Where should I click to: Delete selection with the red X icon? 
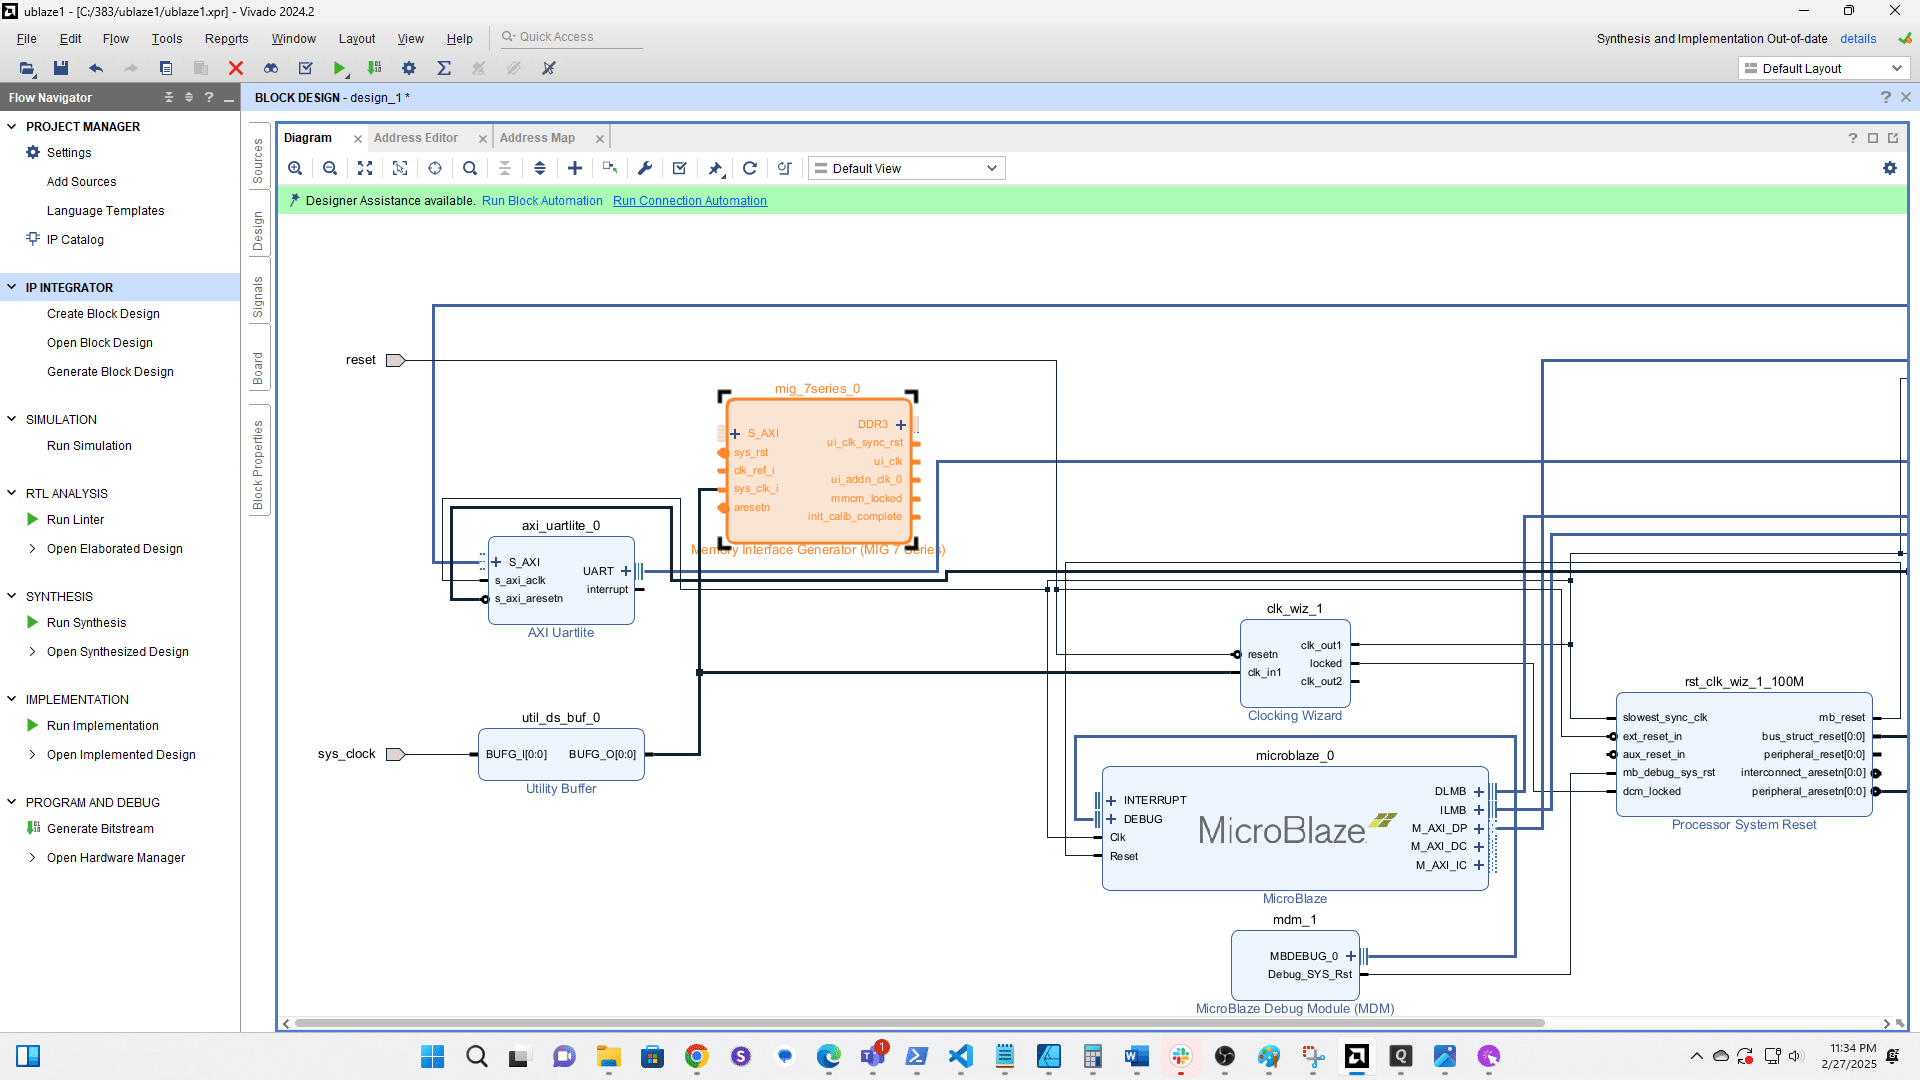(x=236, y=68)
